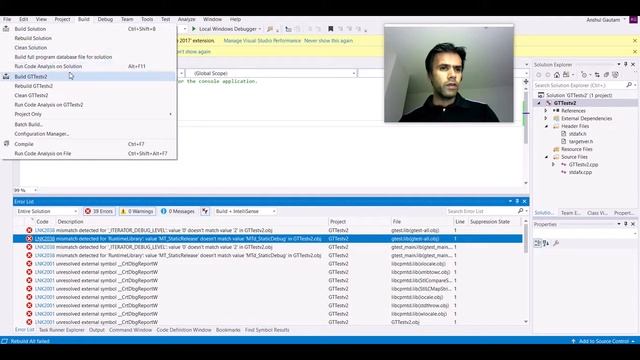This screenshot has width=640, height=360.
Task: Open the 99 % zoom dropdown
Action: point(36,190)
